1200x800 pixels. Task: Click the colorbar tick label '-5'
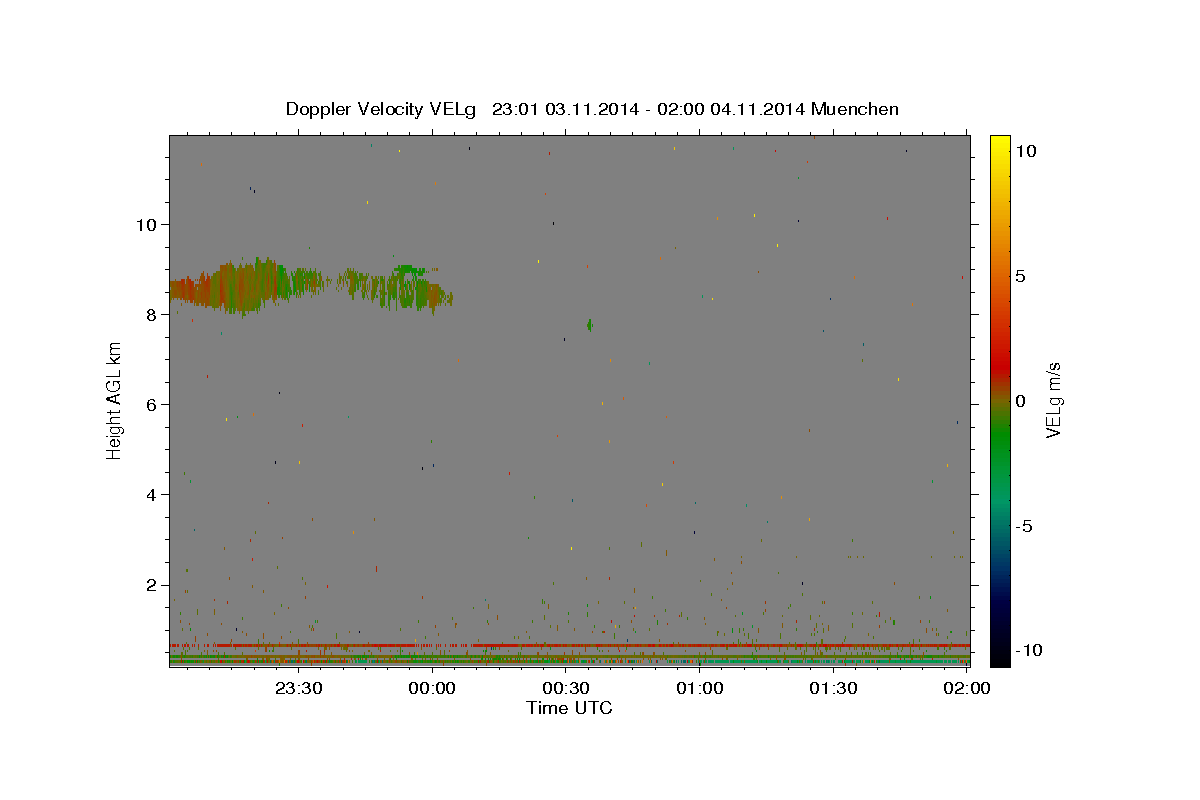[1024, 526]
